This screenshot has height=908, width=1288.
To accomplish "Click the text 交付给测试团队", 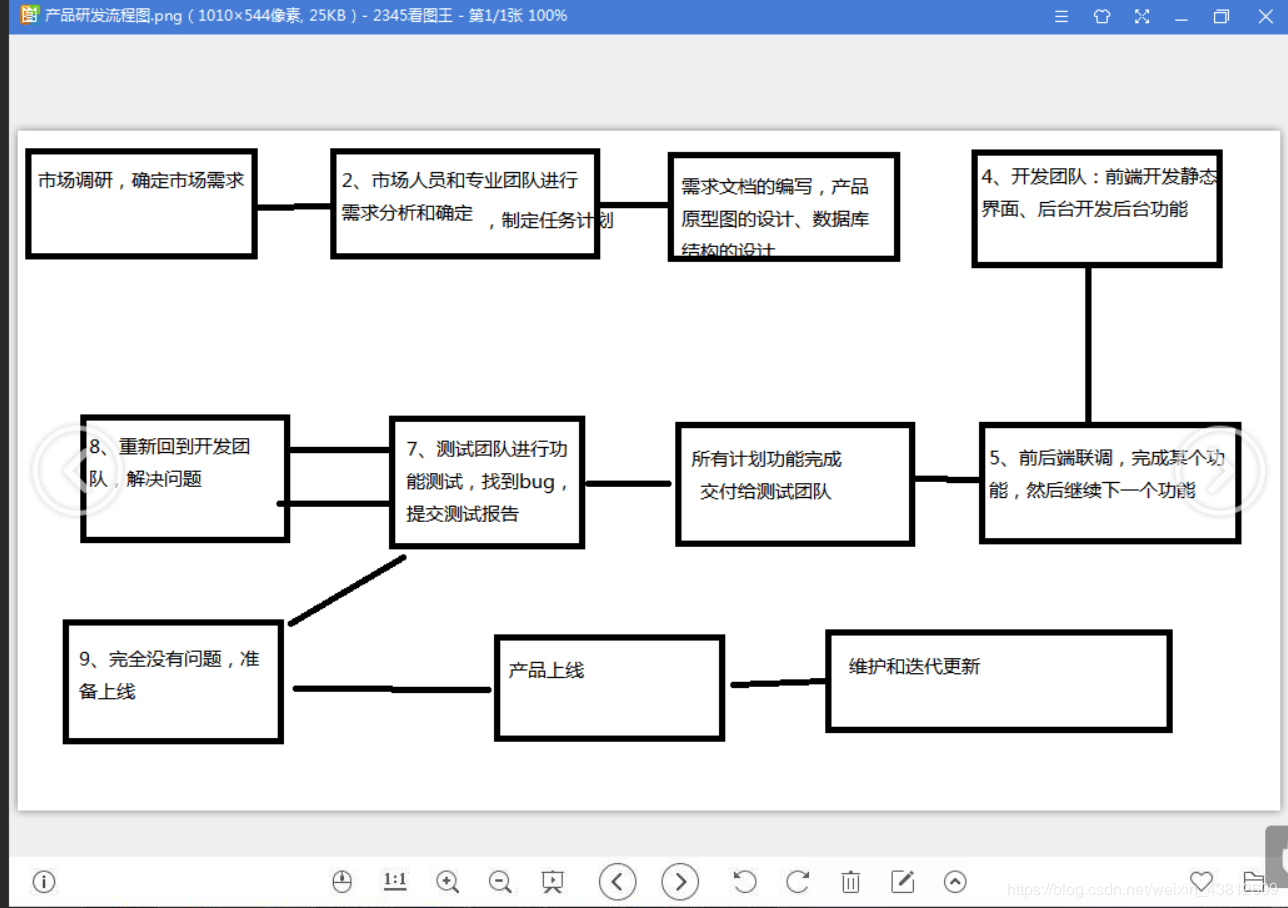I will click(x=766, y=491).
